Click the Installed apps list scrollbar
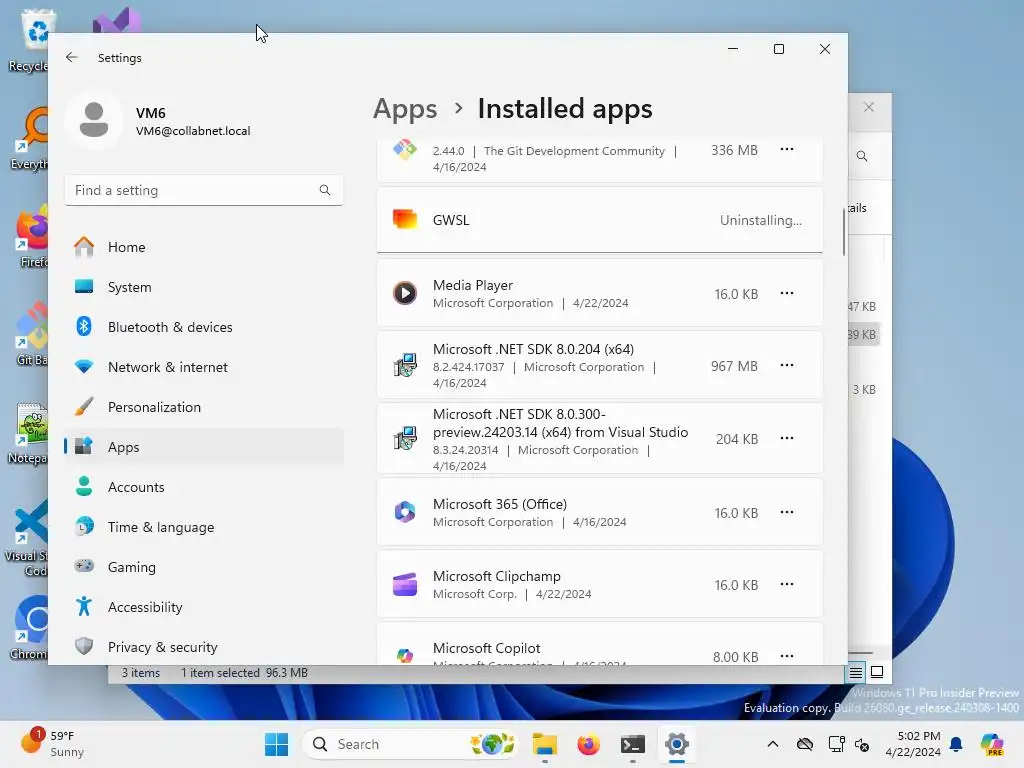 [844, 232]
